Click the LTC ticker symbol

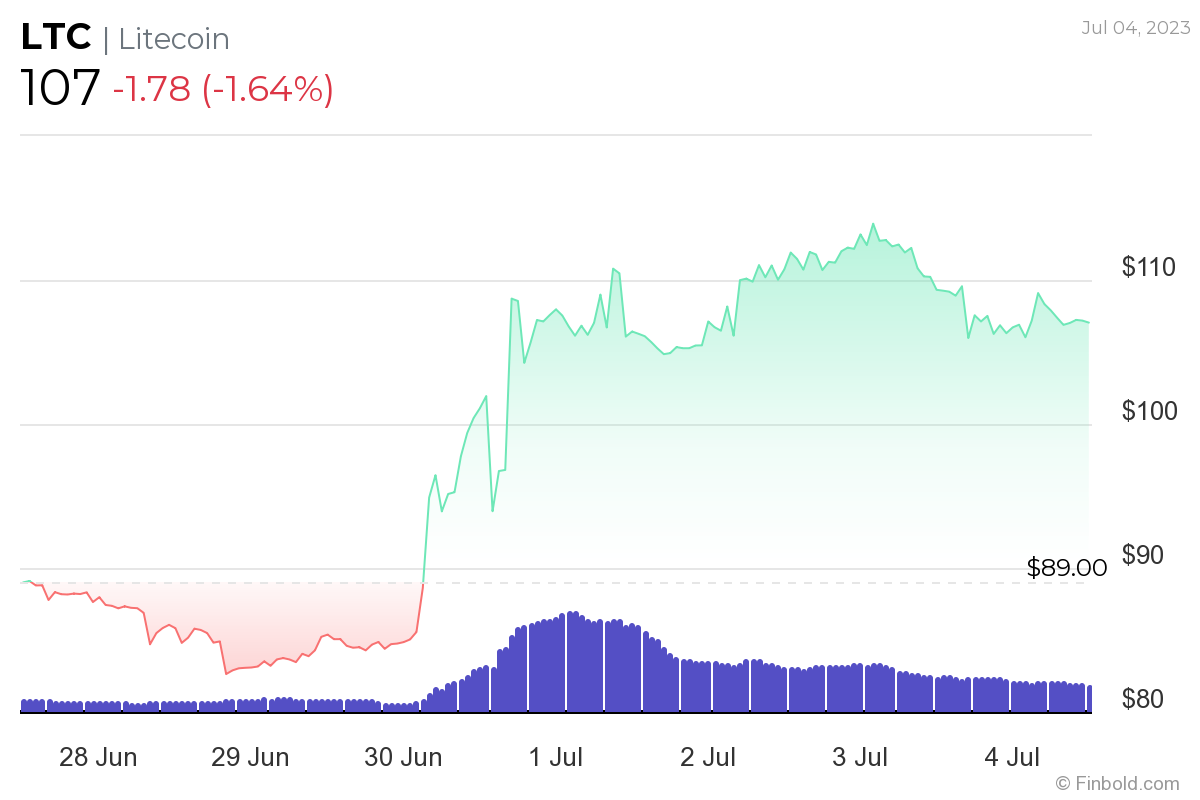pyautogui.click(x=56, y=39)
